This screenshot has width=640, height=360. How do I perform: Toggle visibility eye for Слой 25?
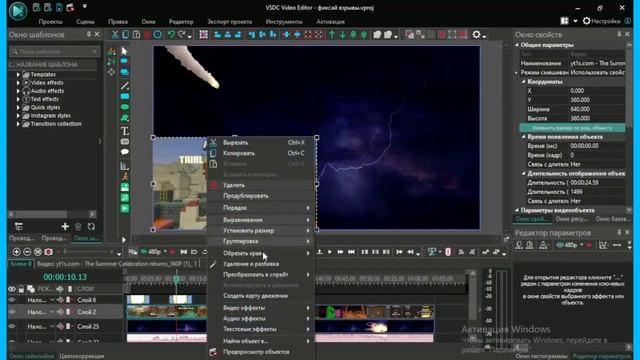point(12,326)
